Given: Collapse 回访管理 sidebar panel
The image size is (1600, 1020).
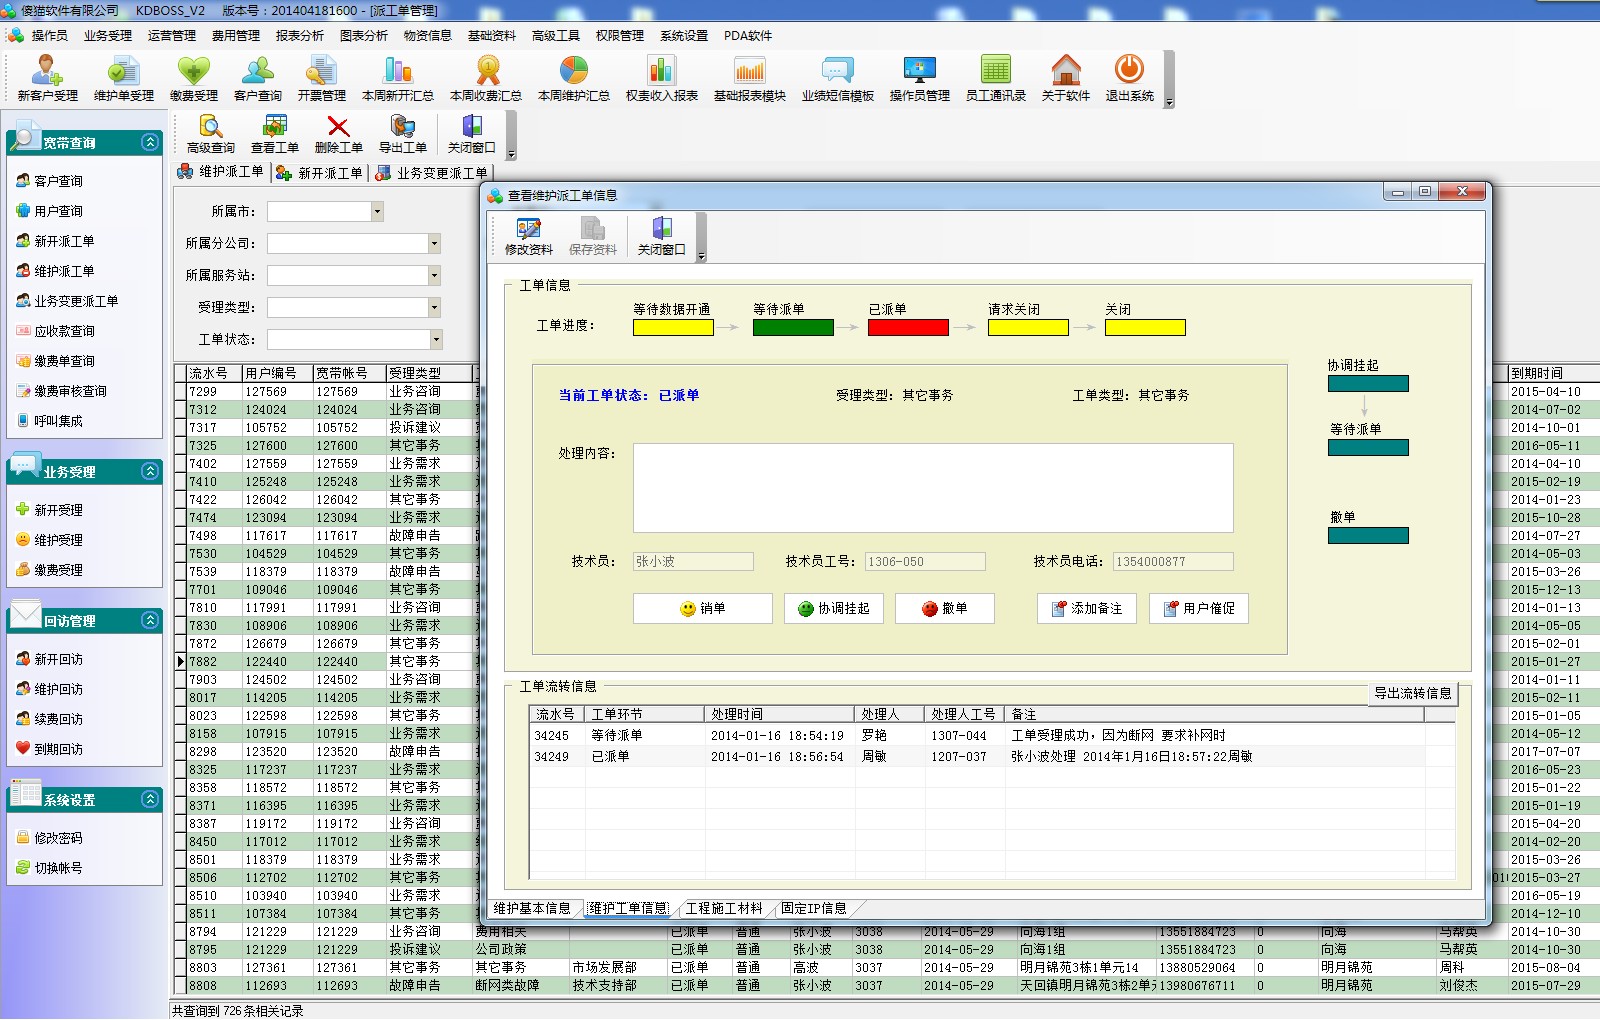Looking at the screenshot, I should [150, 620].
